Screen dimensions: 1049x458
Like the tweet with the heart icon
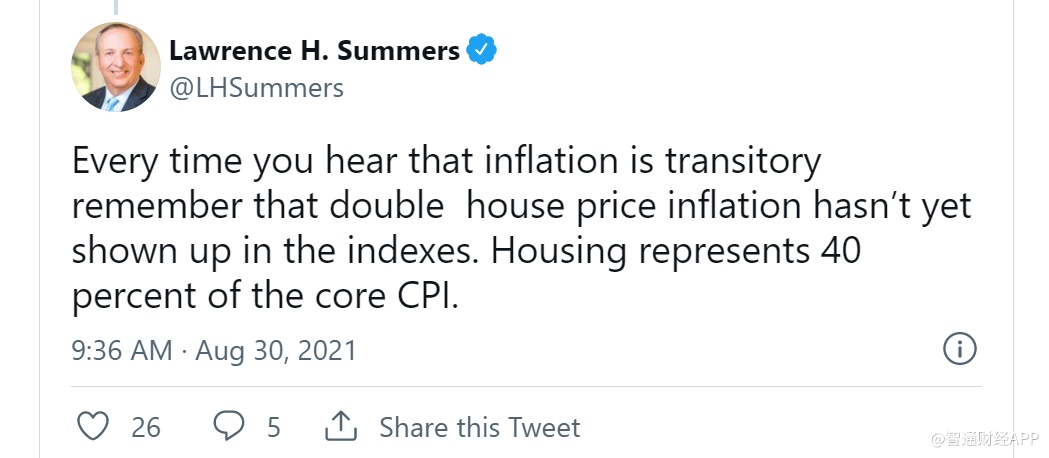point(93,427)
